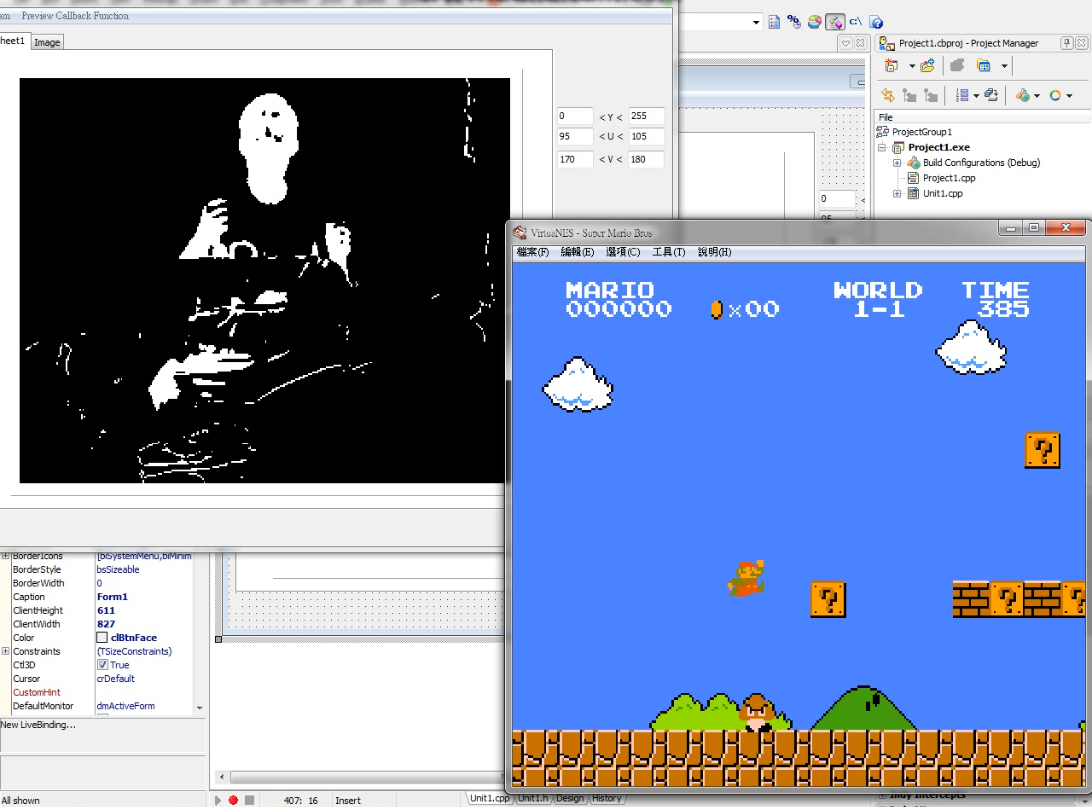Expand the Build Configurations (Debug) node

pyautogui.click(x=897, y=163)
